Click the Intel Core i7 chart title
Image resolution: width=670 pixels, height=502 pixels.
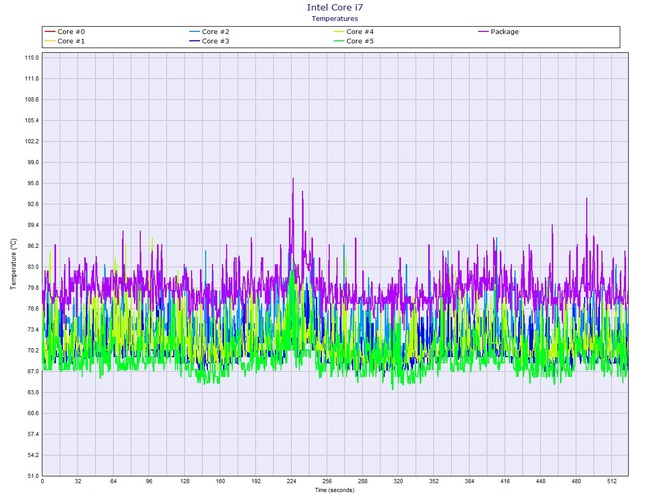pyautogui.click(x=335, y=7)
